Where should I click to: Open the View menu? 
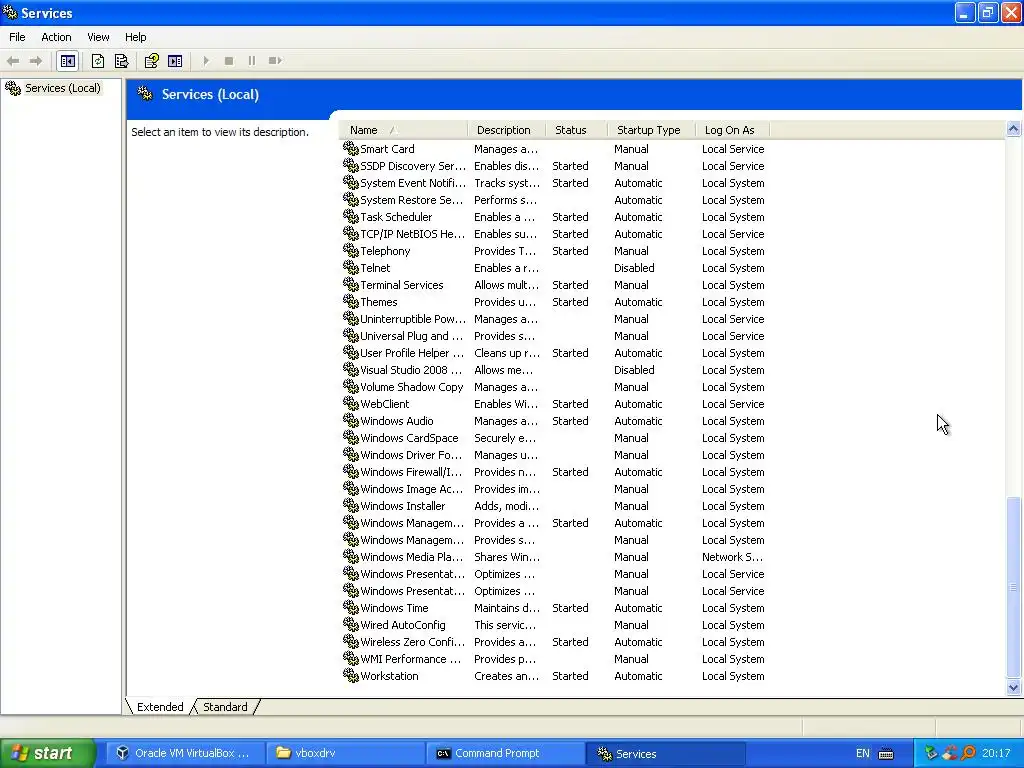[98, 37]
